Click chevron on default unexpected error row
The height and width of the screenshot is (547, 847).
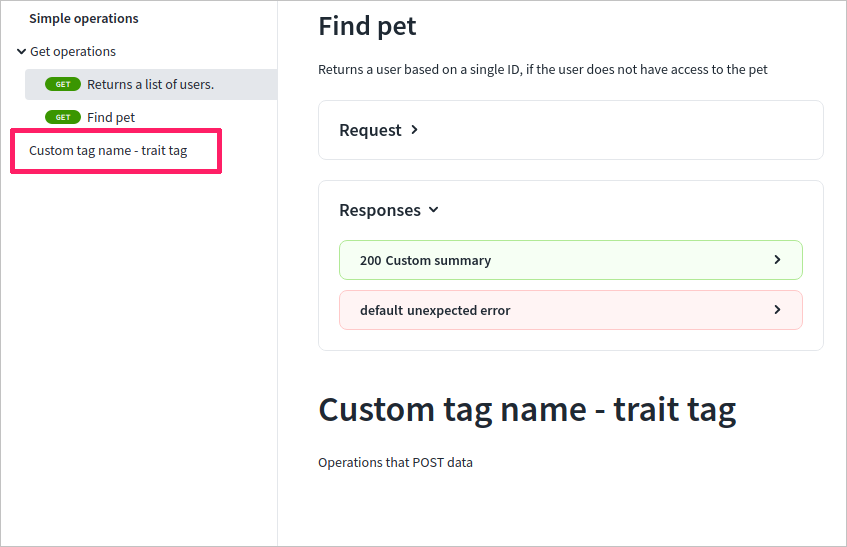777,309
